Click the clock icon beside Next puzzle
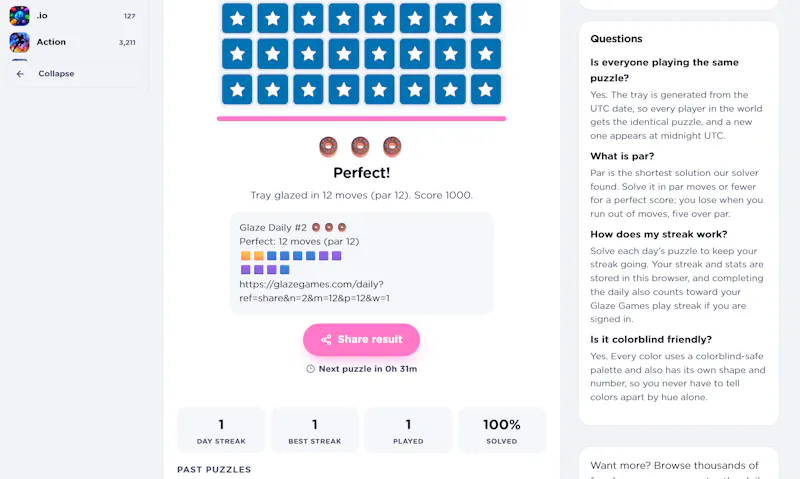The width and height of the screenshot is (800, 479). (310, 369)
